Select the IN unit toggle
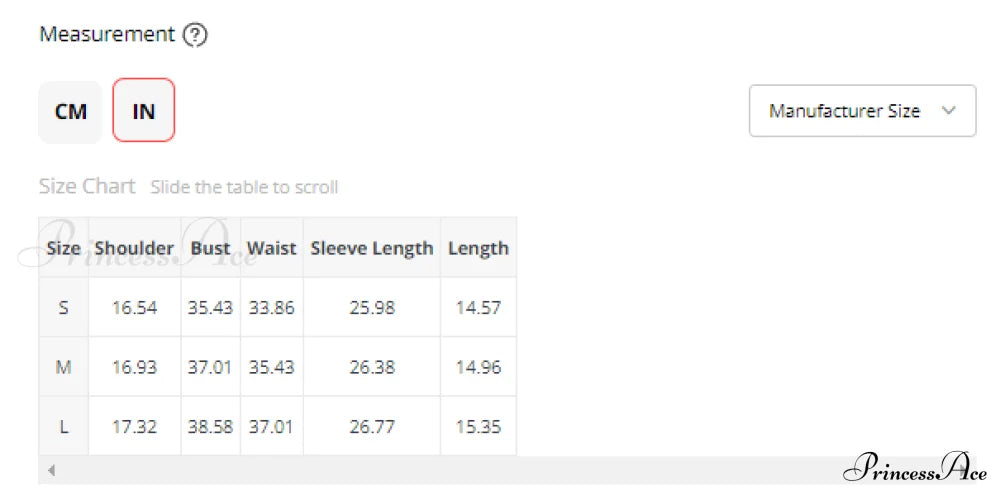Screen dimensions: 1000x496 point(144,111)
